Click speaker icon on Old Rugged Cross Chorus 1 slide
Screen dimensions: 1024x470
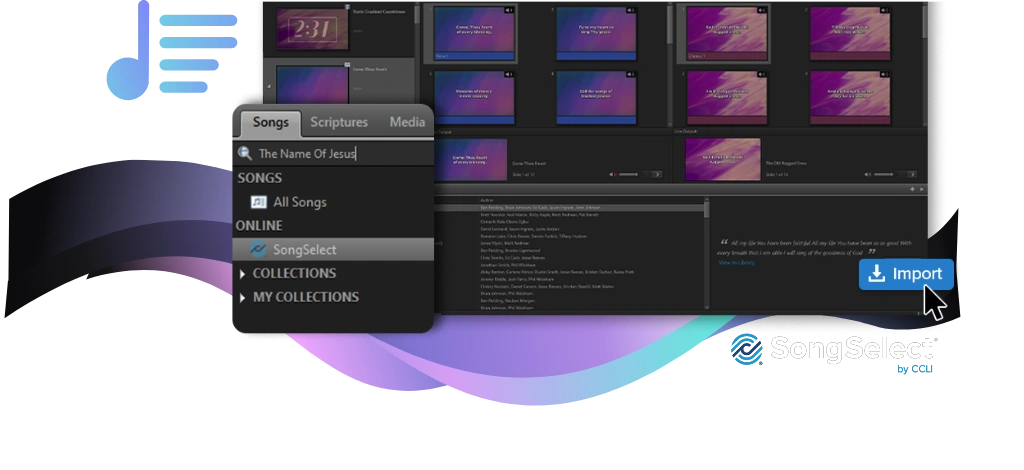tap(761, 10)
